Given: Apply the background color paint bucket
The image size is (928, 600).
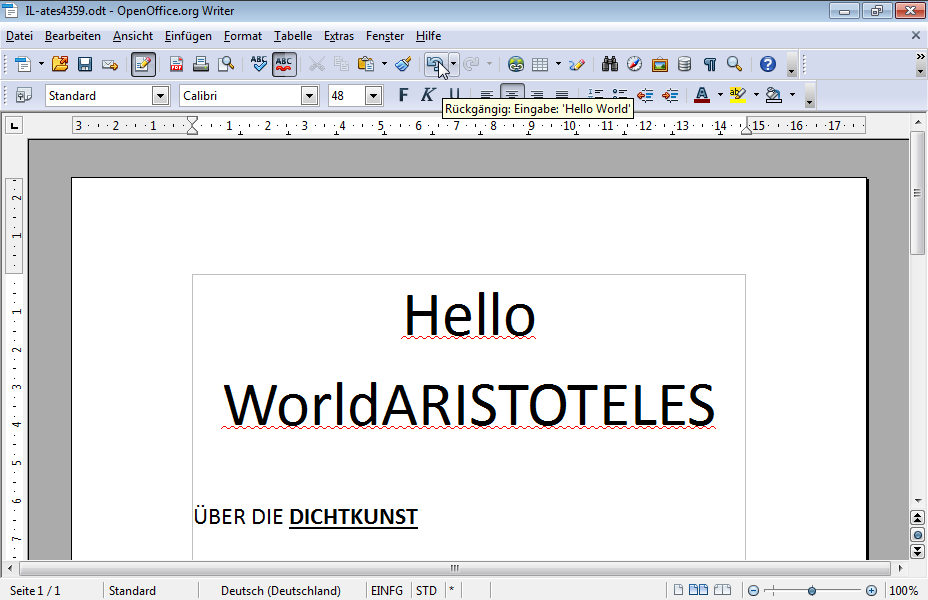Looking at the screenshot, I should click(x=774, y=95).
